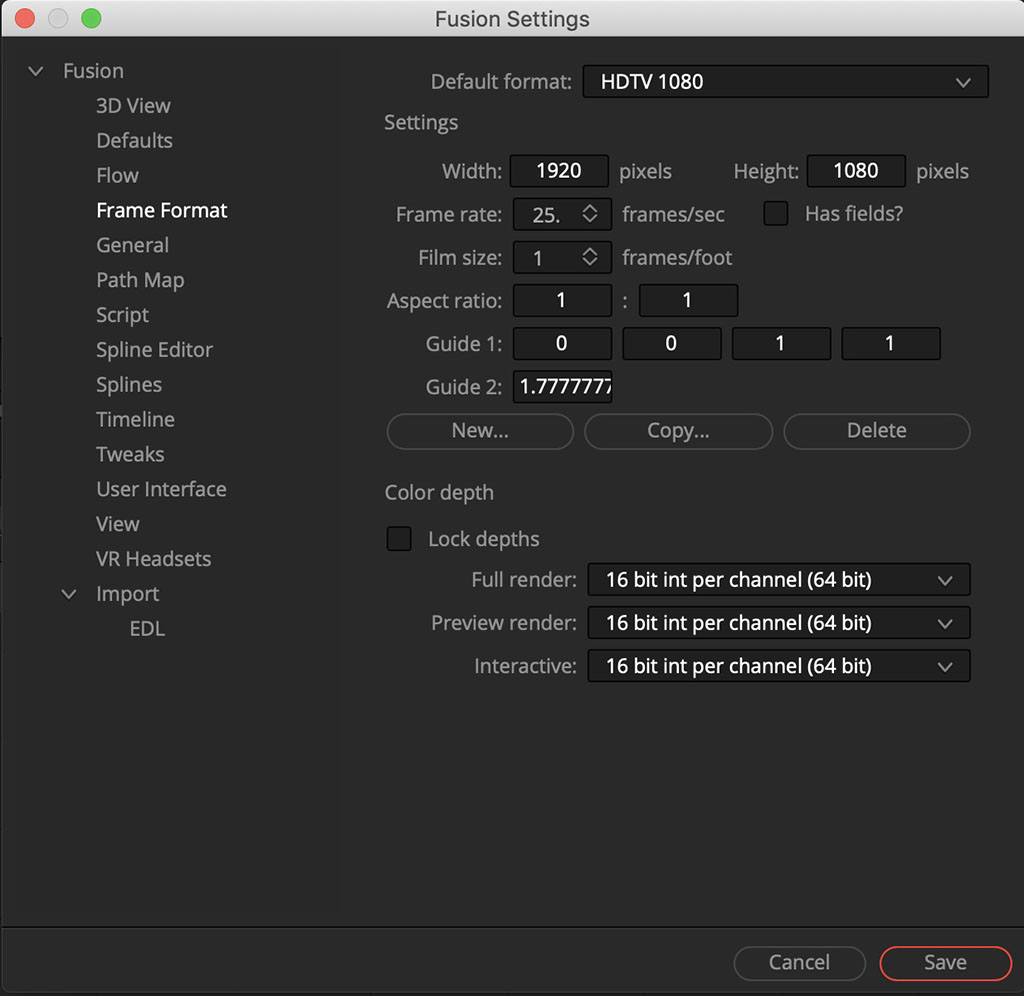Click the Copy... format button
Viewport: 1024px width, 996px height.
(x=679, y=431)
